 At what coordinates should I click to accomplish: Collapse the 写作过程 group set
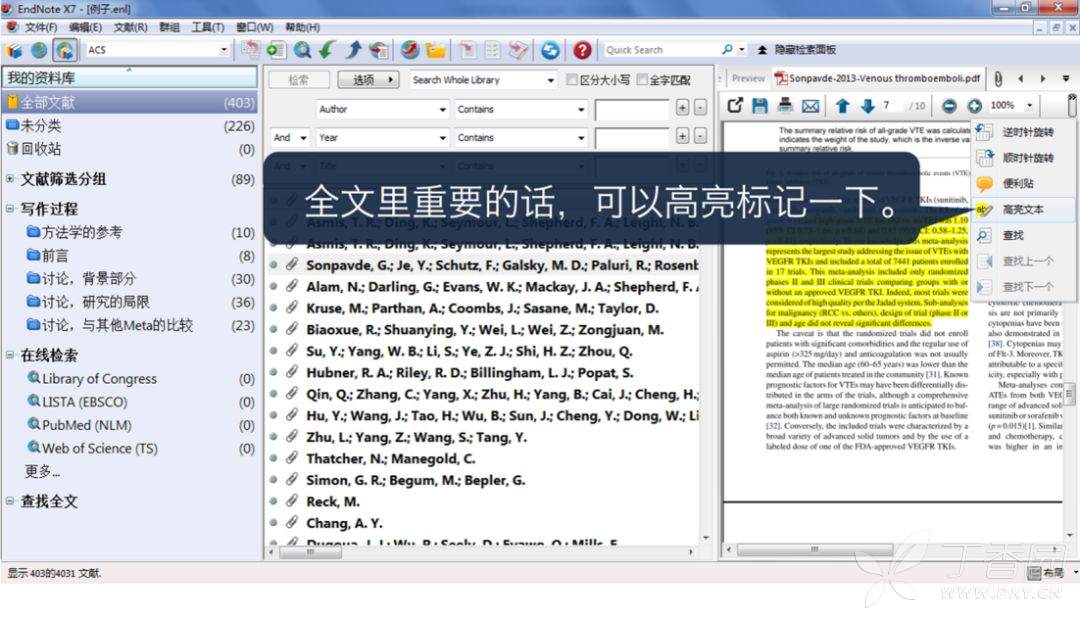(x=10, y=208)
